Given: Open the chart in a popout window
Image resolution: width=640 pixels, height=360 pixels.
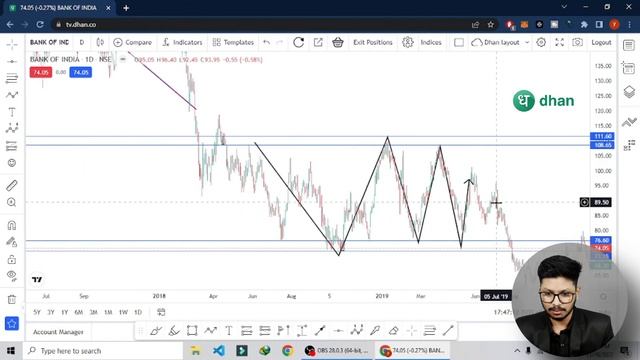Looking at the screenshot, I should point(318,42).
